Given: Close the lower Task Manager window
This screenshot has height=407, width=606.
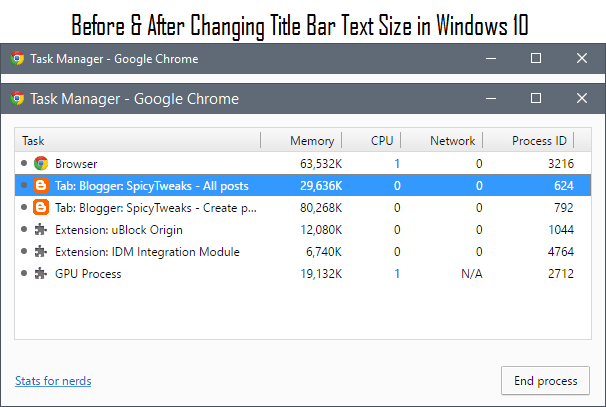Looking at the screenshot, I should tap(582, 98).
